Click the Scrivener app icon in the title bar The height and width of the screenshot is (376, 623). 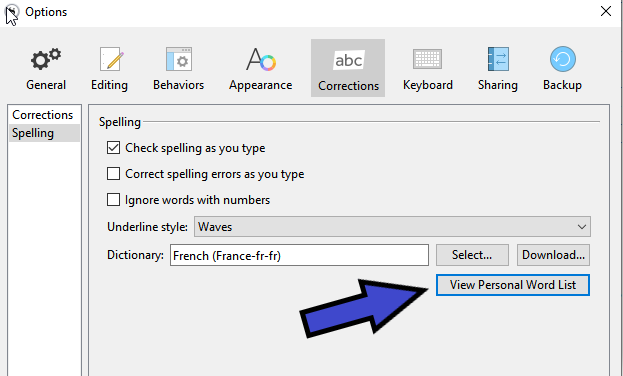pos(12,12)
